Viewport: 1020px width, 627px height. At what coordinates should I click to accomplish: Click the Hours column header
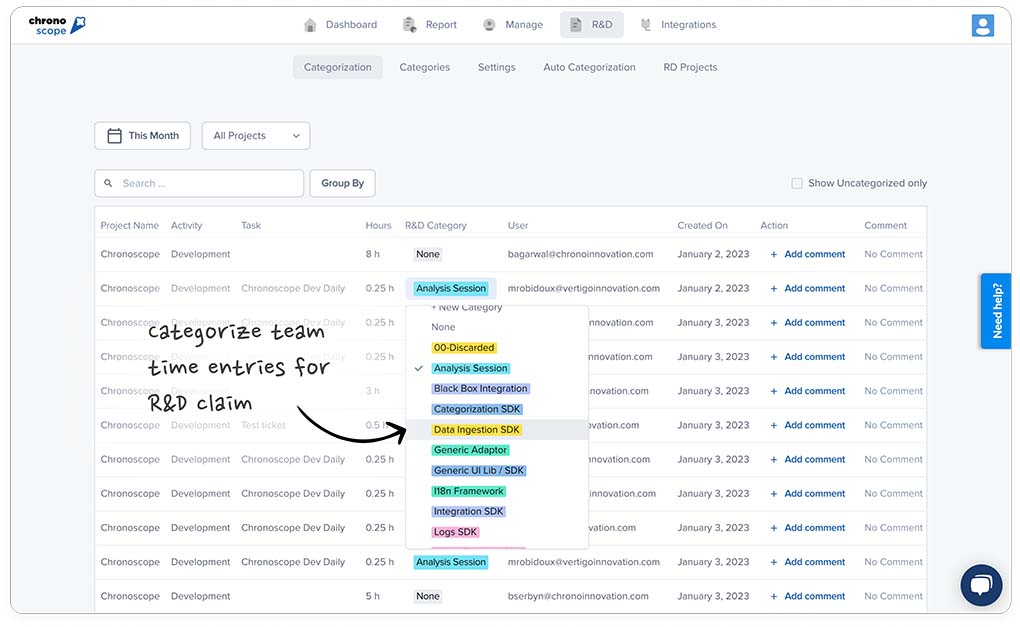point(379,226)
